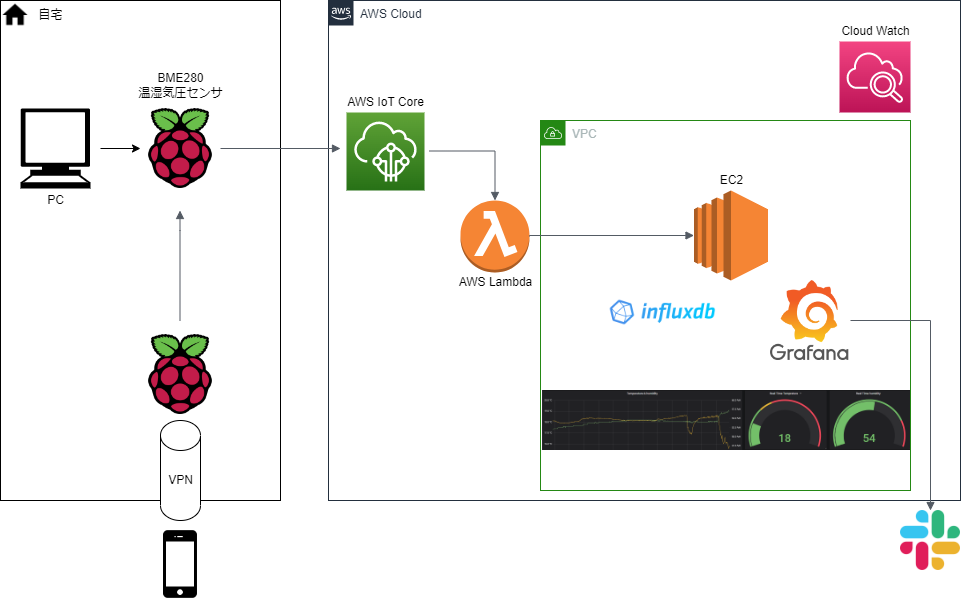
Task: Select the AWS IoT Core label
Action: (386, 102)
